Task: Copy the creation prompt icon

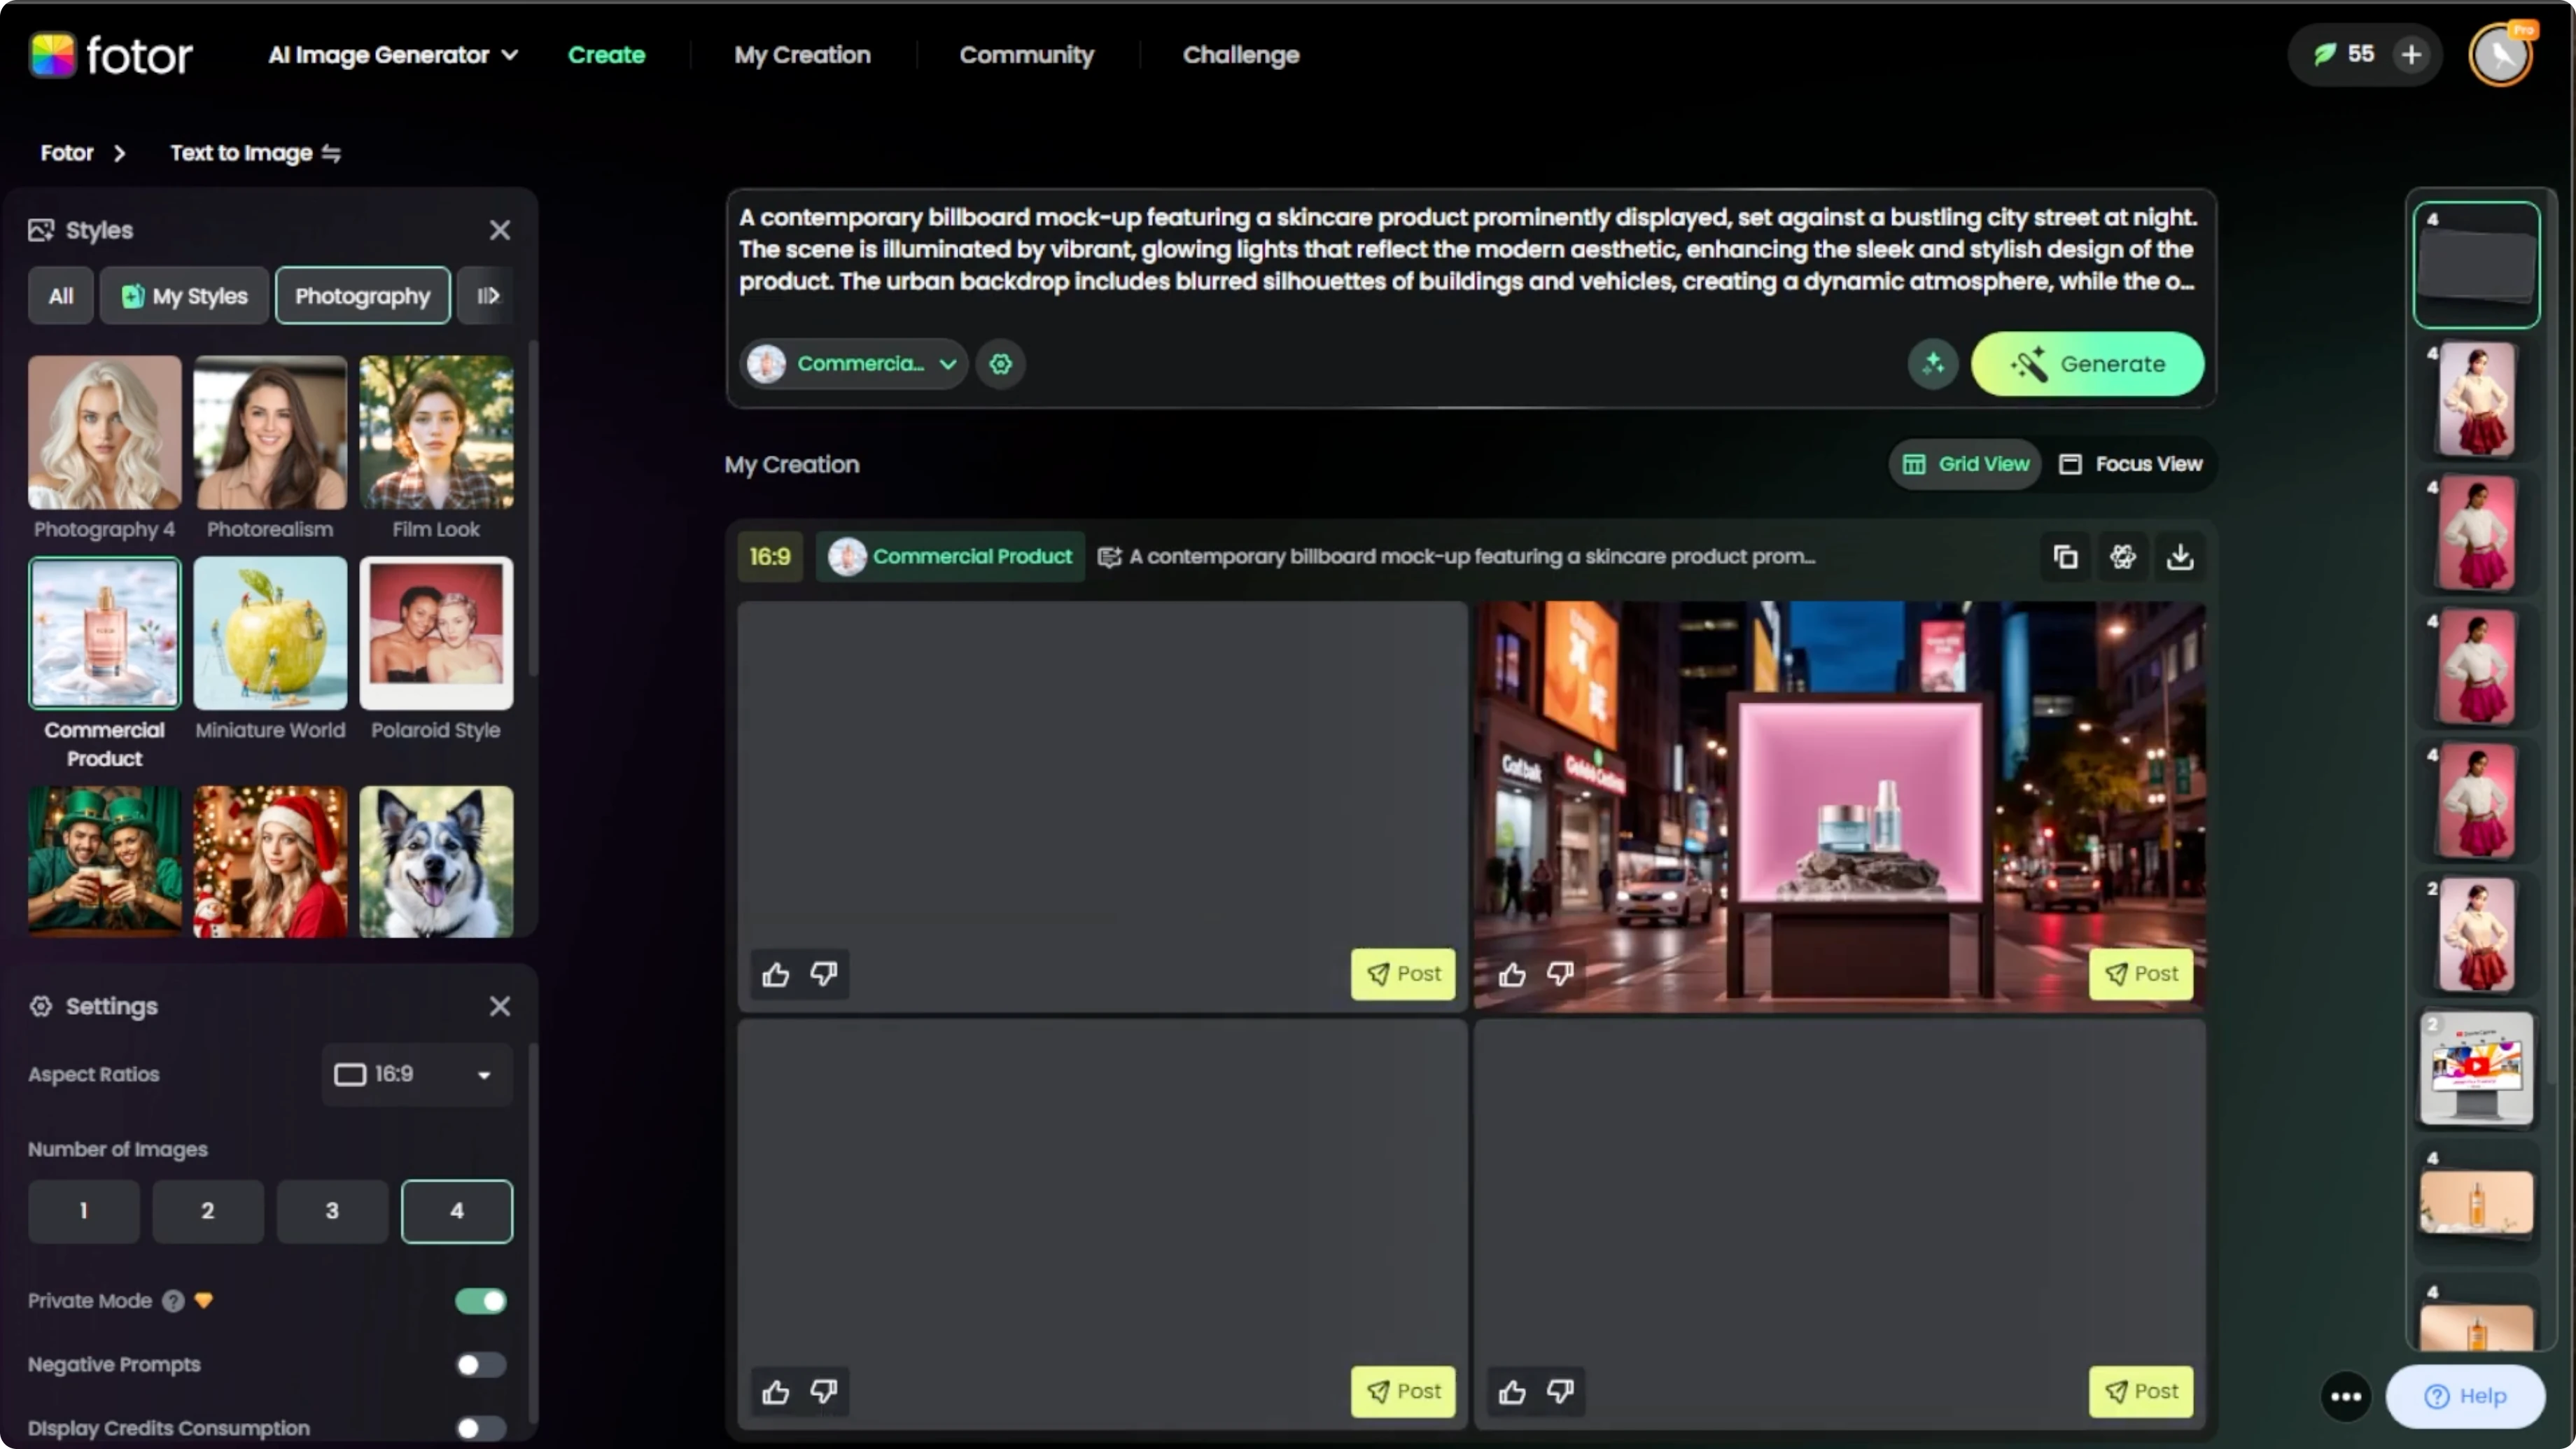Action: point(2066,557)
